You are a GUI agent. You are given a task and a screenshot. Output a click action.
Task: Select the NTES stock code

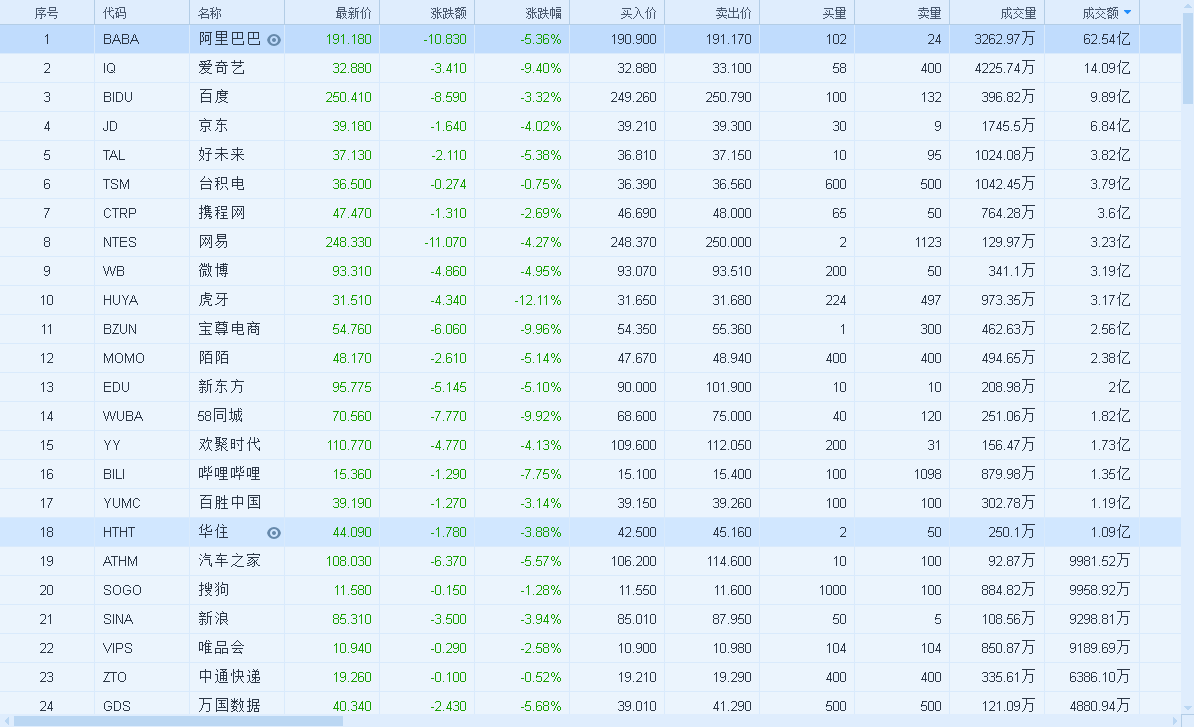[119, 242]
